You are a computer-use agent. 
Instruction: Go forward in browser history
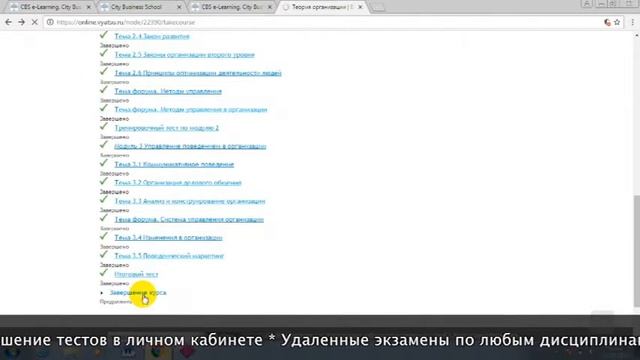(x=21, y=22)
